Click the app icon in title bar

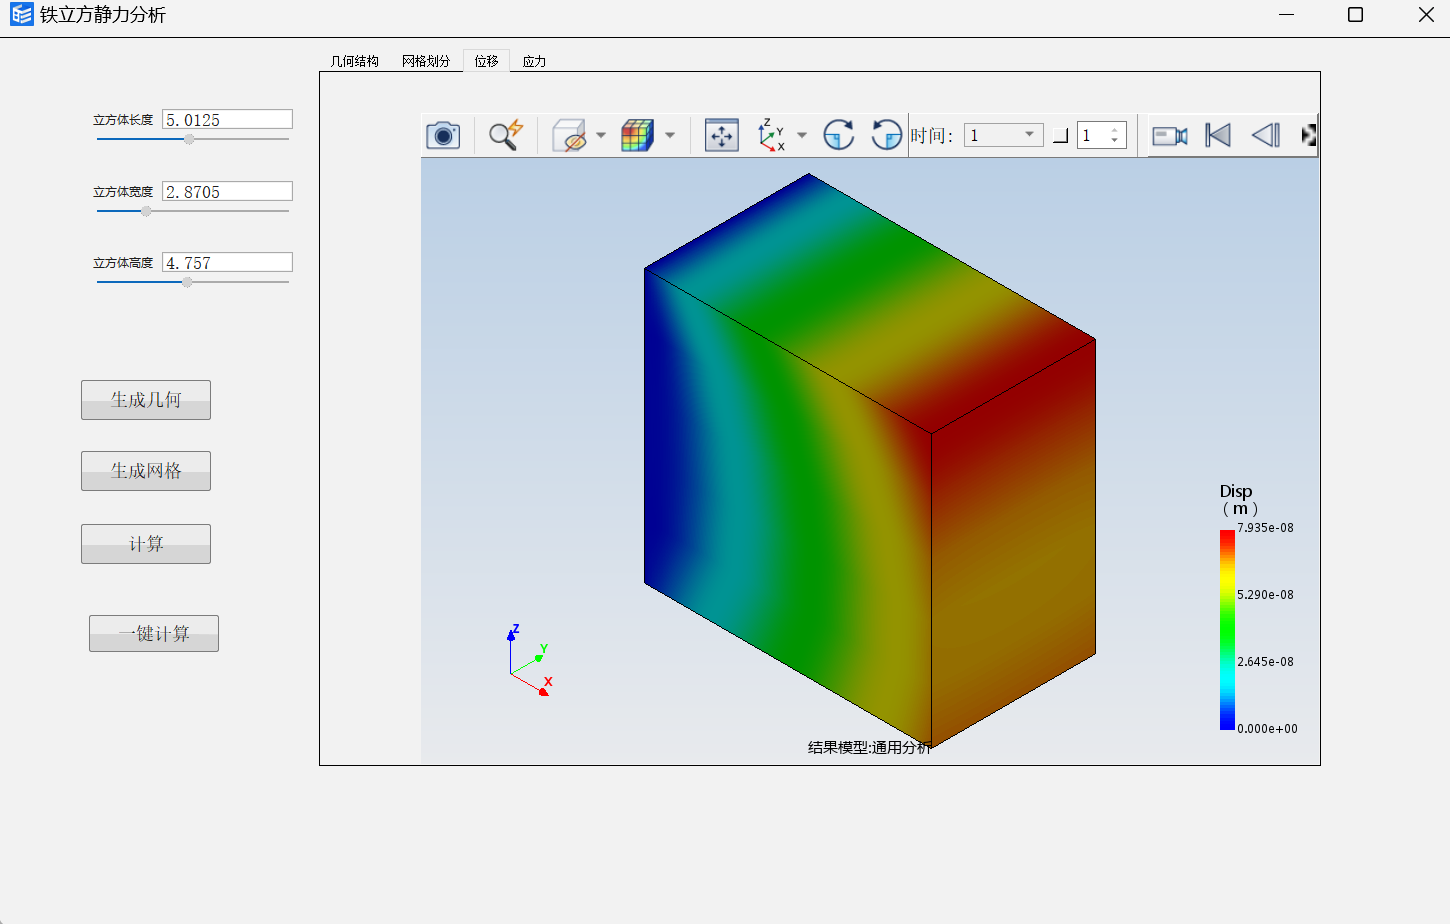(22, 14)
